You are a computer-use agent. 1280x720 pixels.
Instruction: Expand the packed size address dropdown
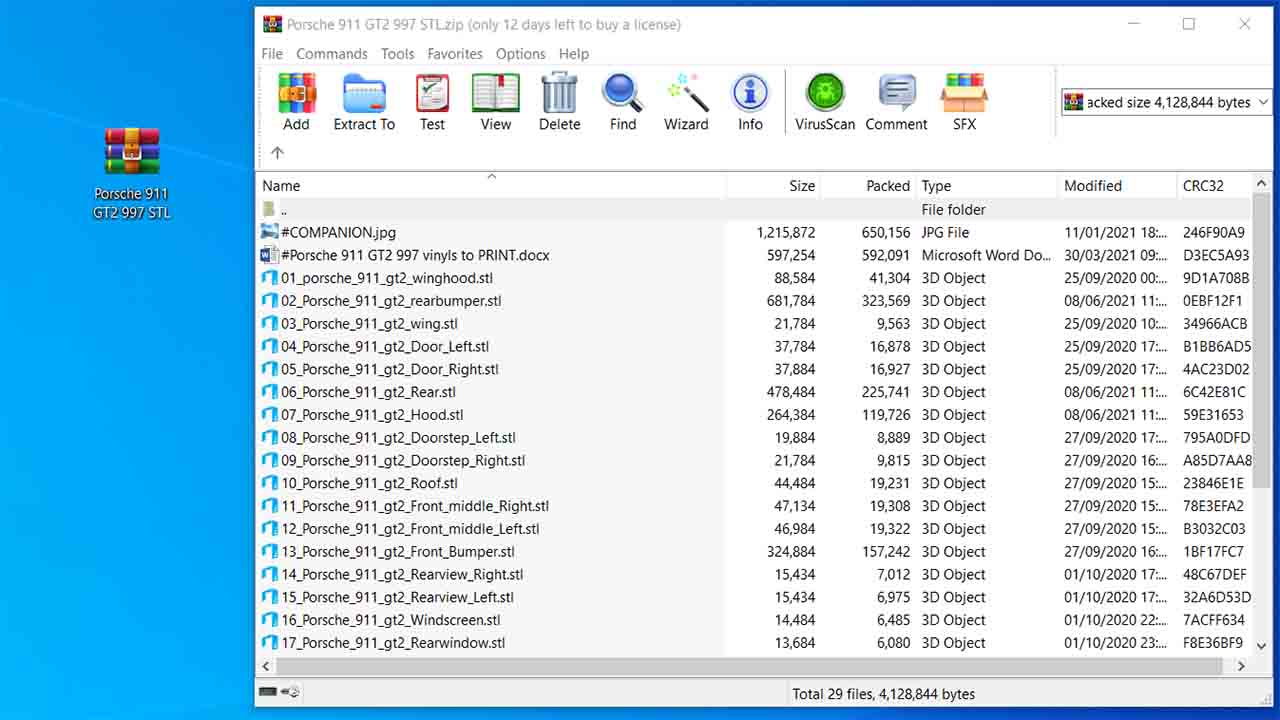tap(1263, 102)
